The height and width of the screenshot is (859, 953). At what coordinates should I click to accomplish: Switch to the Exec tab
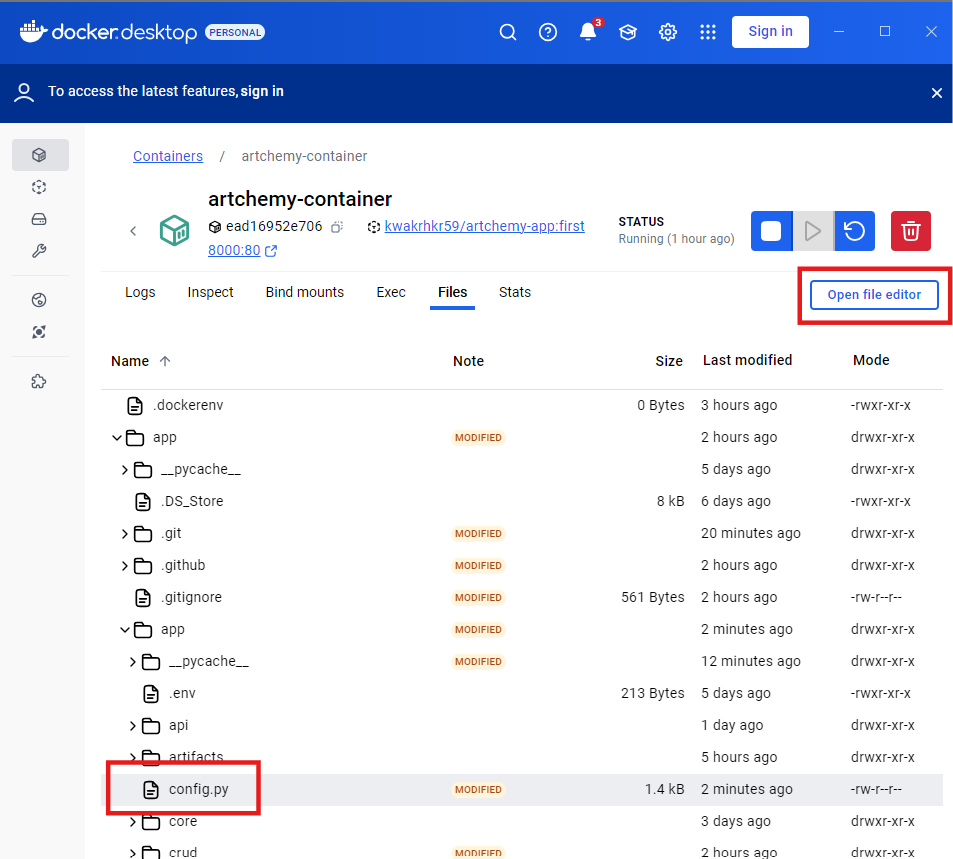[391, 292]
